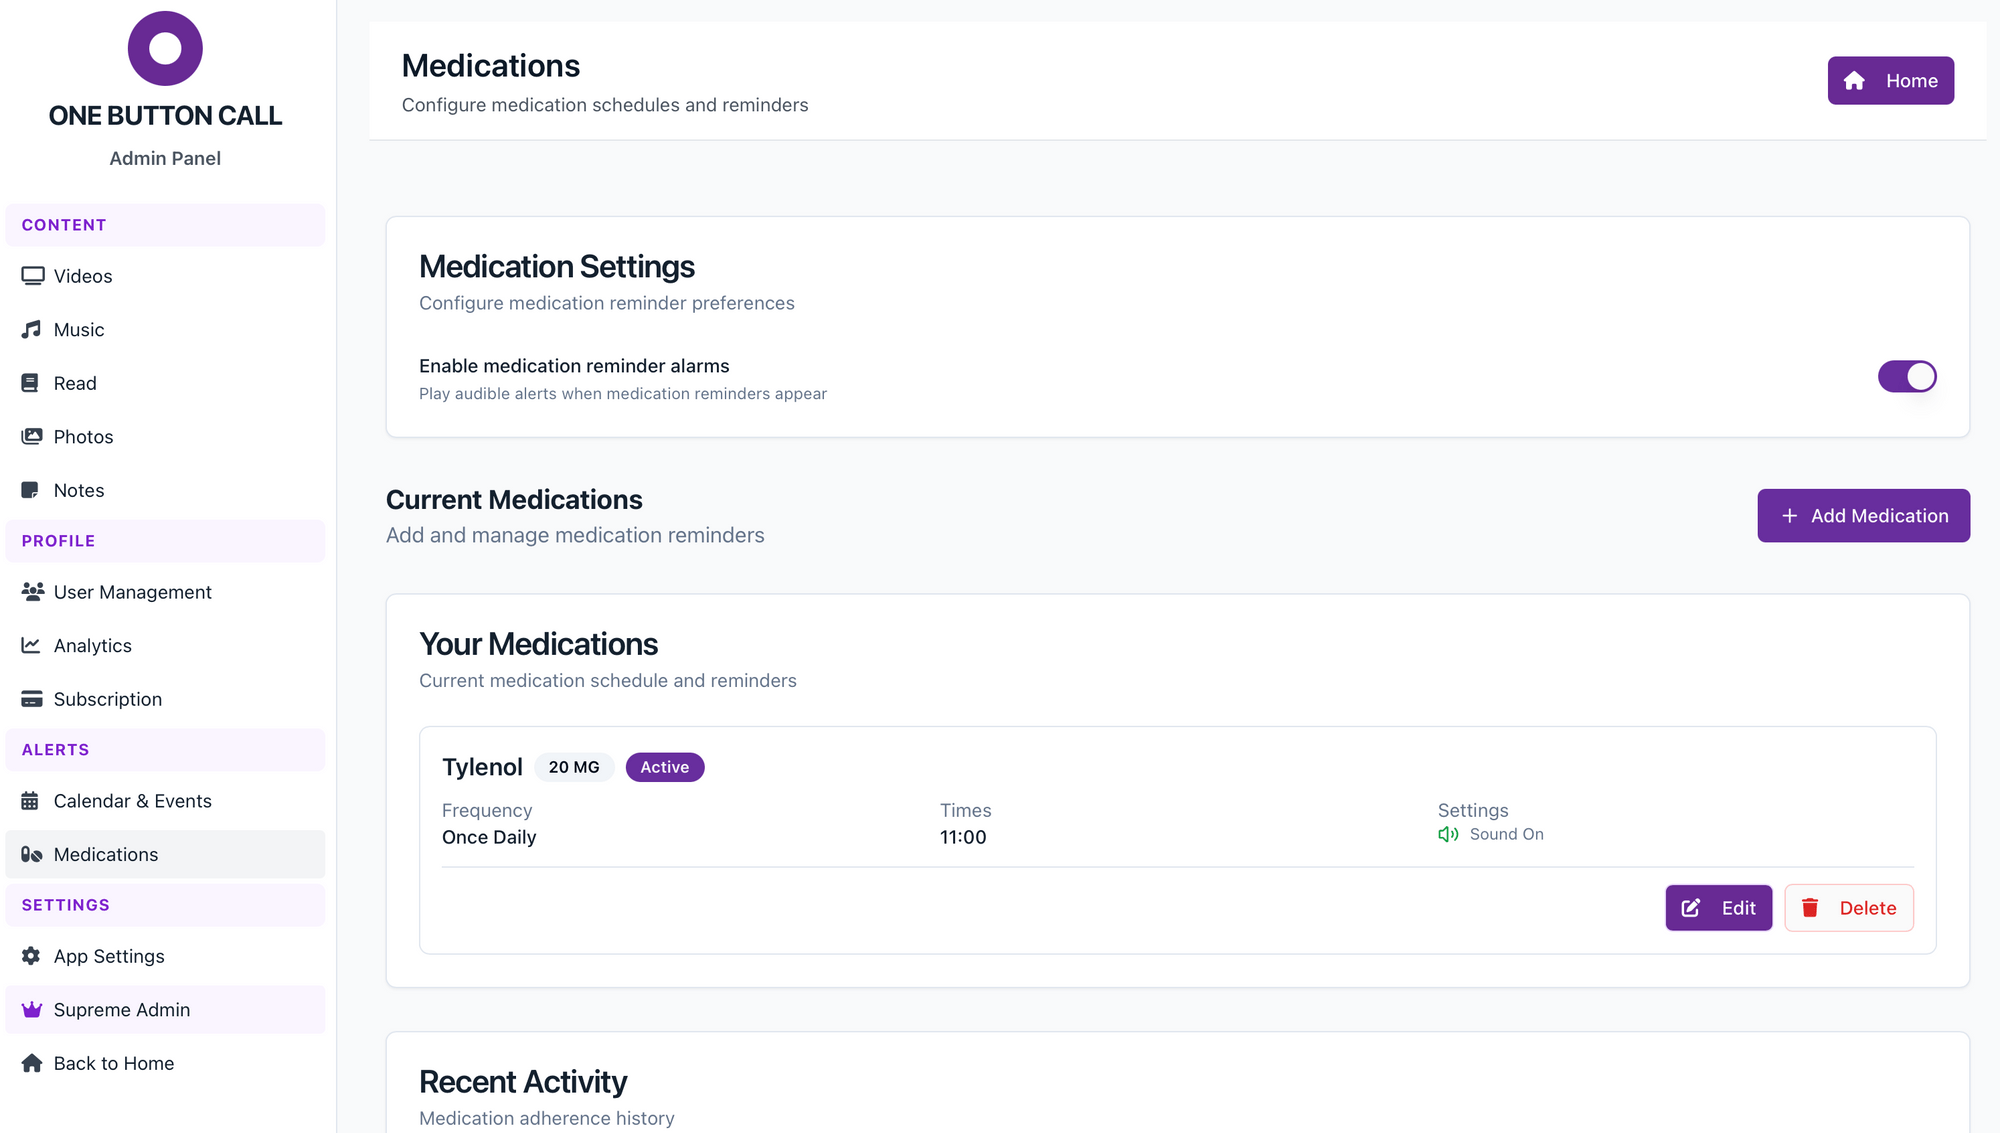
Task: Open User Management in sidebar
Action: pyautogui.click(x=132, y=592)
